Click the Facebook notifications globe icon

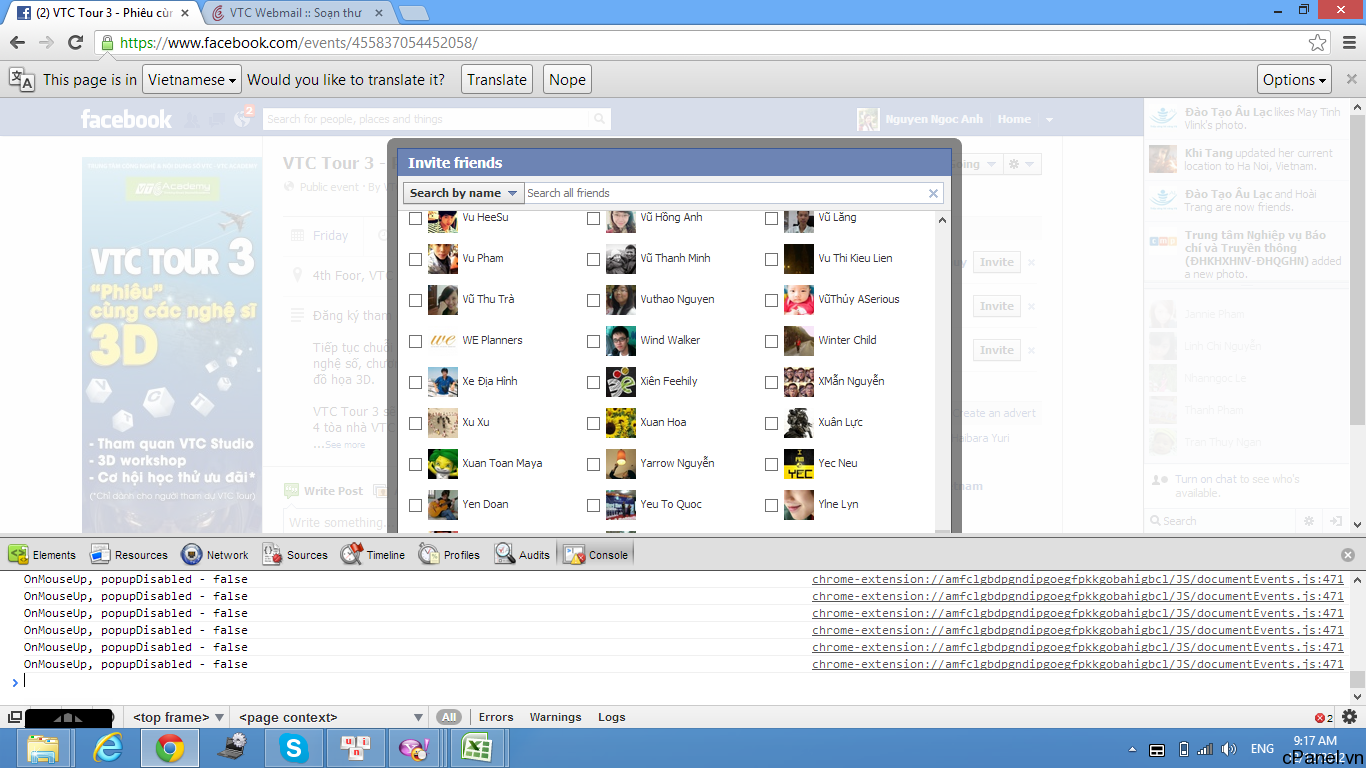242,119
